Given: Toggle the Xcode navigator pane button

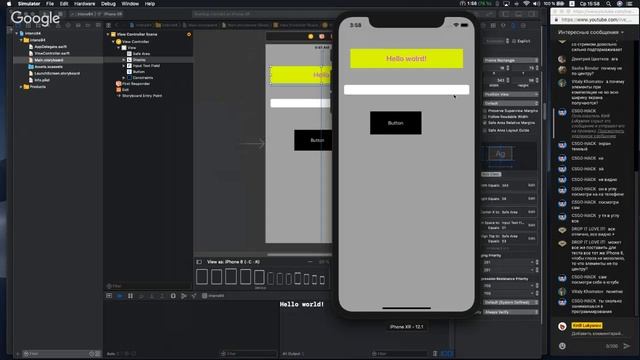Looking at the screenshot, I should coord(506,14).
